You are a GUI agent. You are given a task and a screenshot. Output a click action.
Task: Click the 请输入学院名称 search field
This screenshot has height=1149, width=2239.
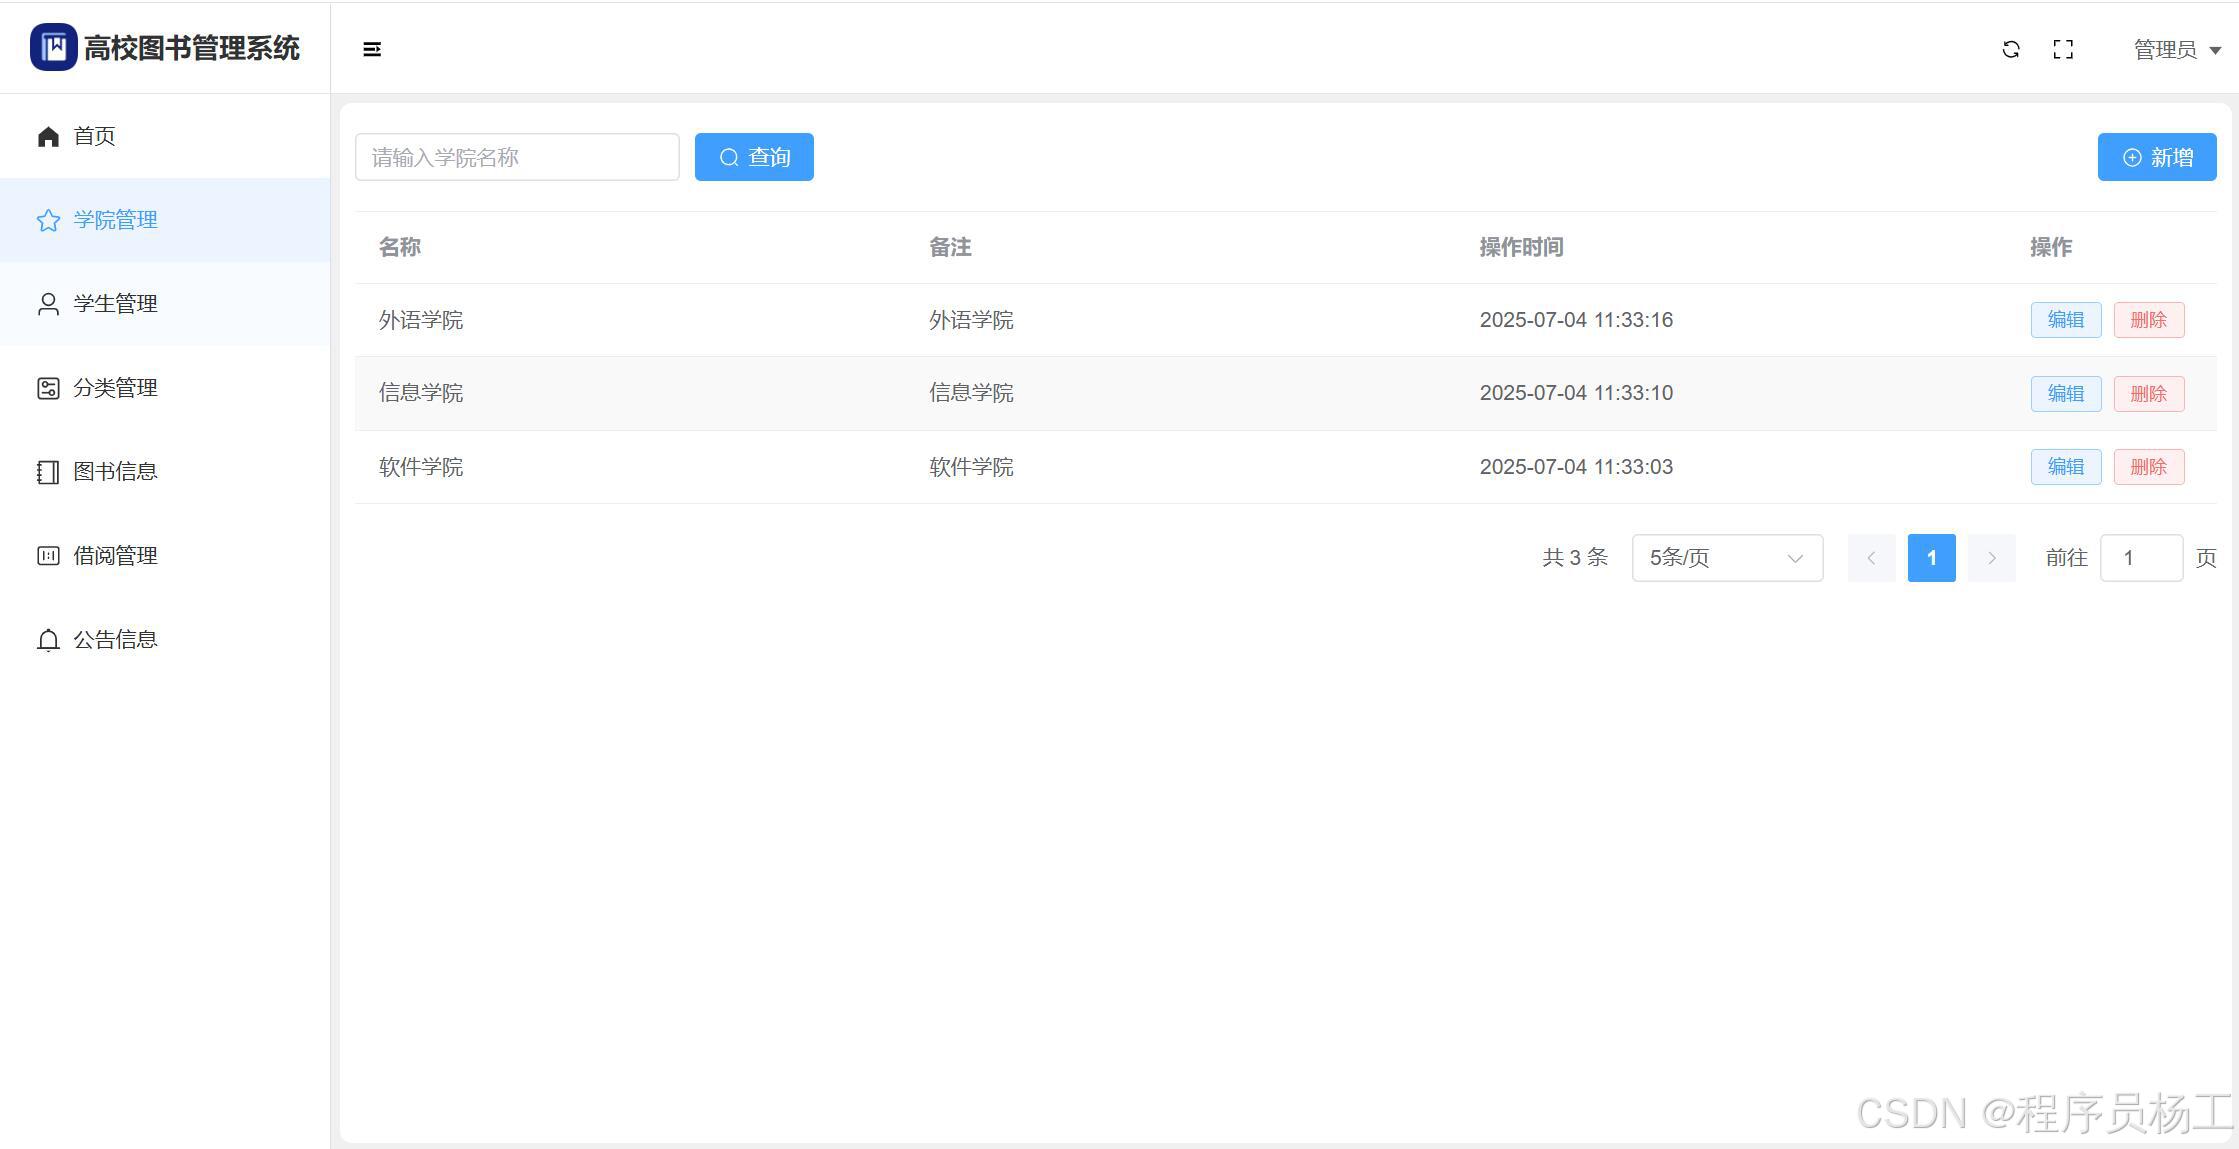(x=517, y=157)
